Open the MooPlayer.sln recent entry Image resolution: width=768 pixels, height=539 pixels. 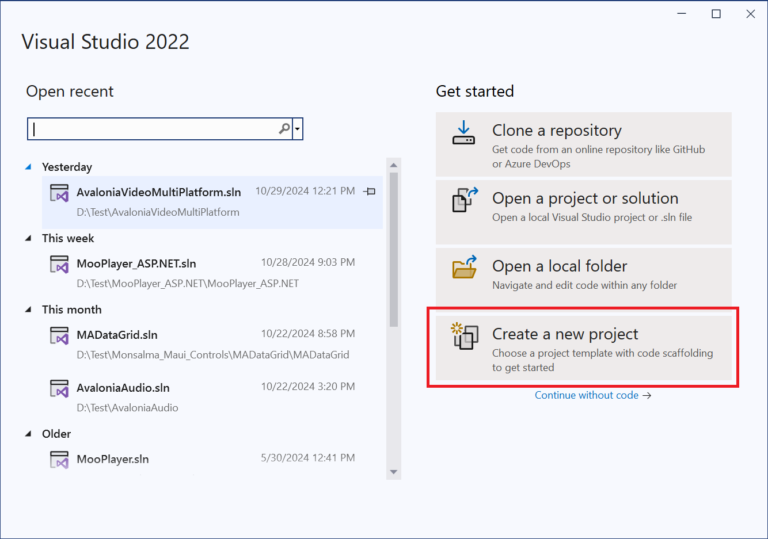point(113,459)
